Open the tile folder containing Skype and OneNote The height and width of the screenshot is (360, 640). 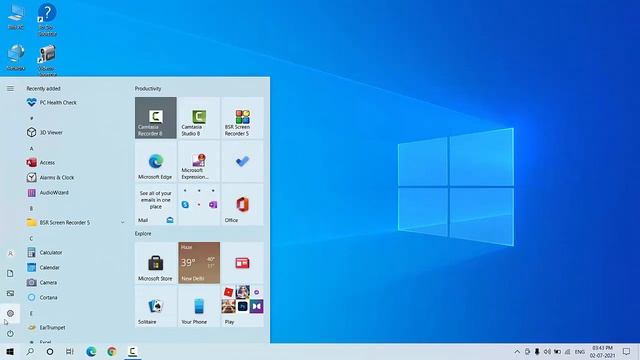[199, 204]
